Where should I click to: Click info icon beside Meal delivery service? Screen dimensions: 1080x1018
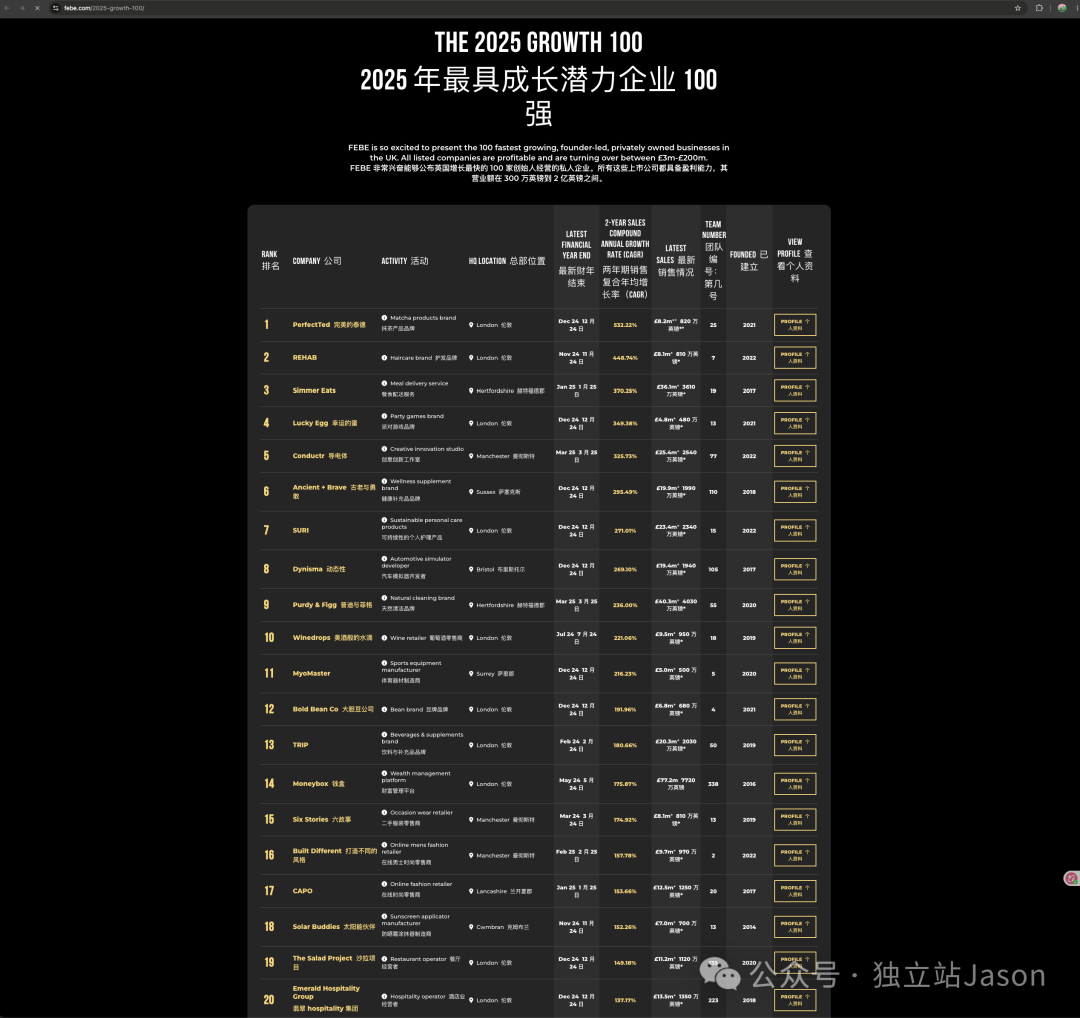384,384
